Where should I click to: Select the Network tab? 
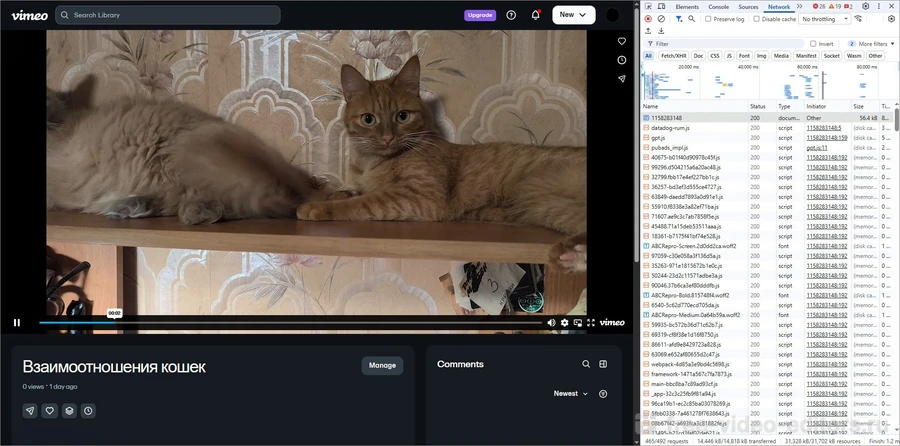coord(779,7)
